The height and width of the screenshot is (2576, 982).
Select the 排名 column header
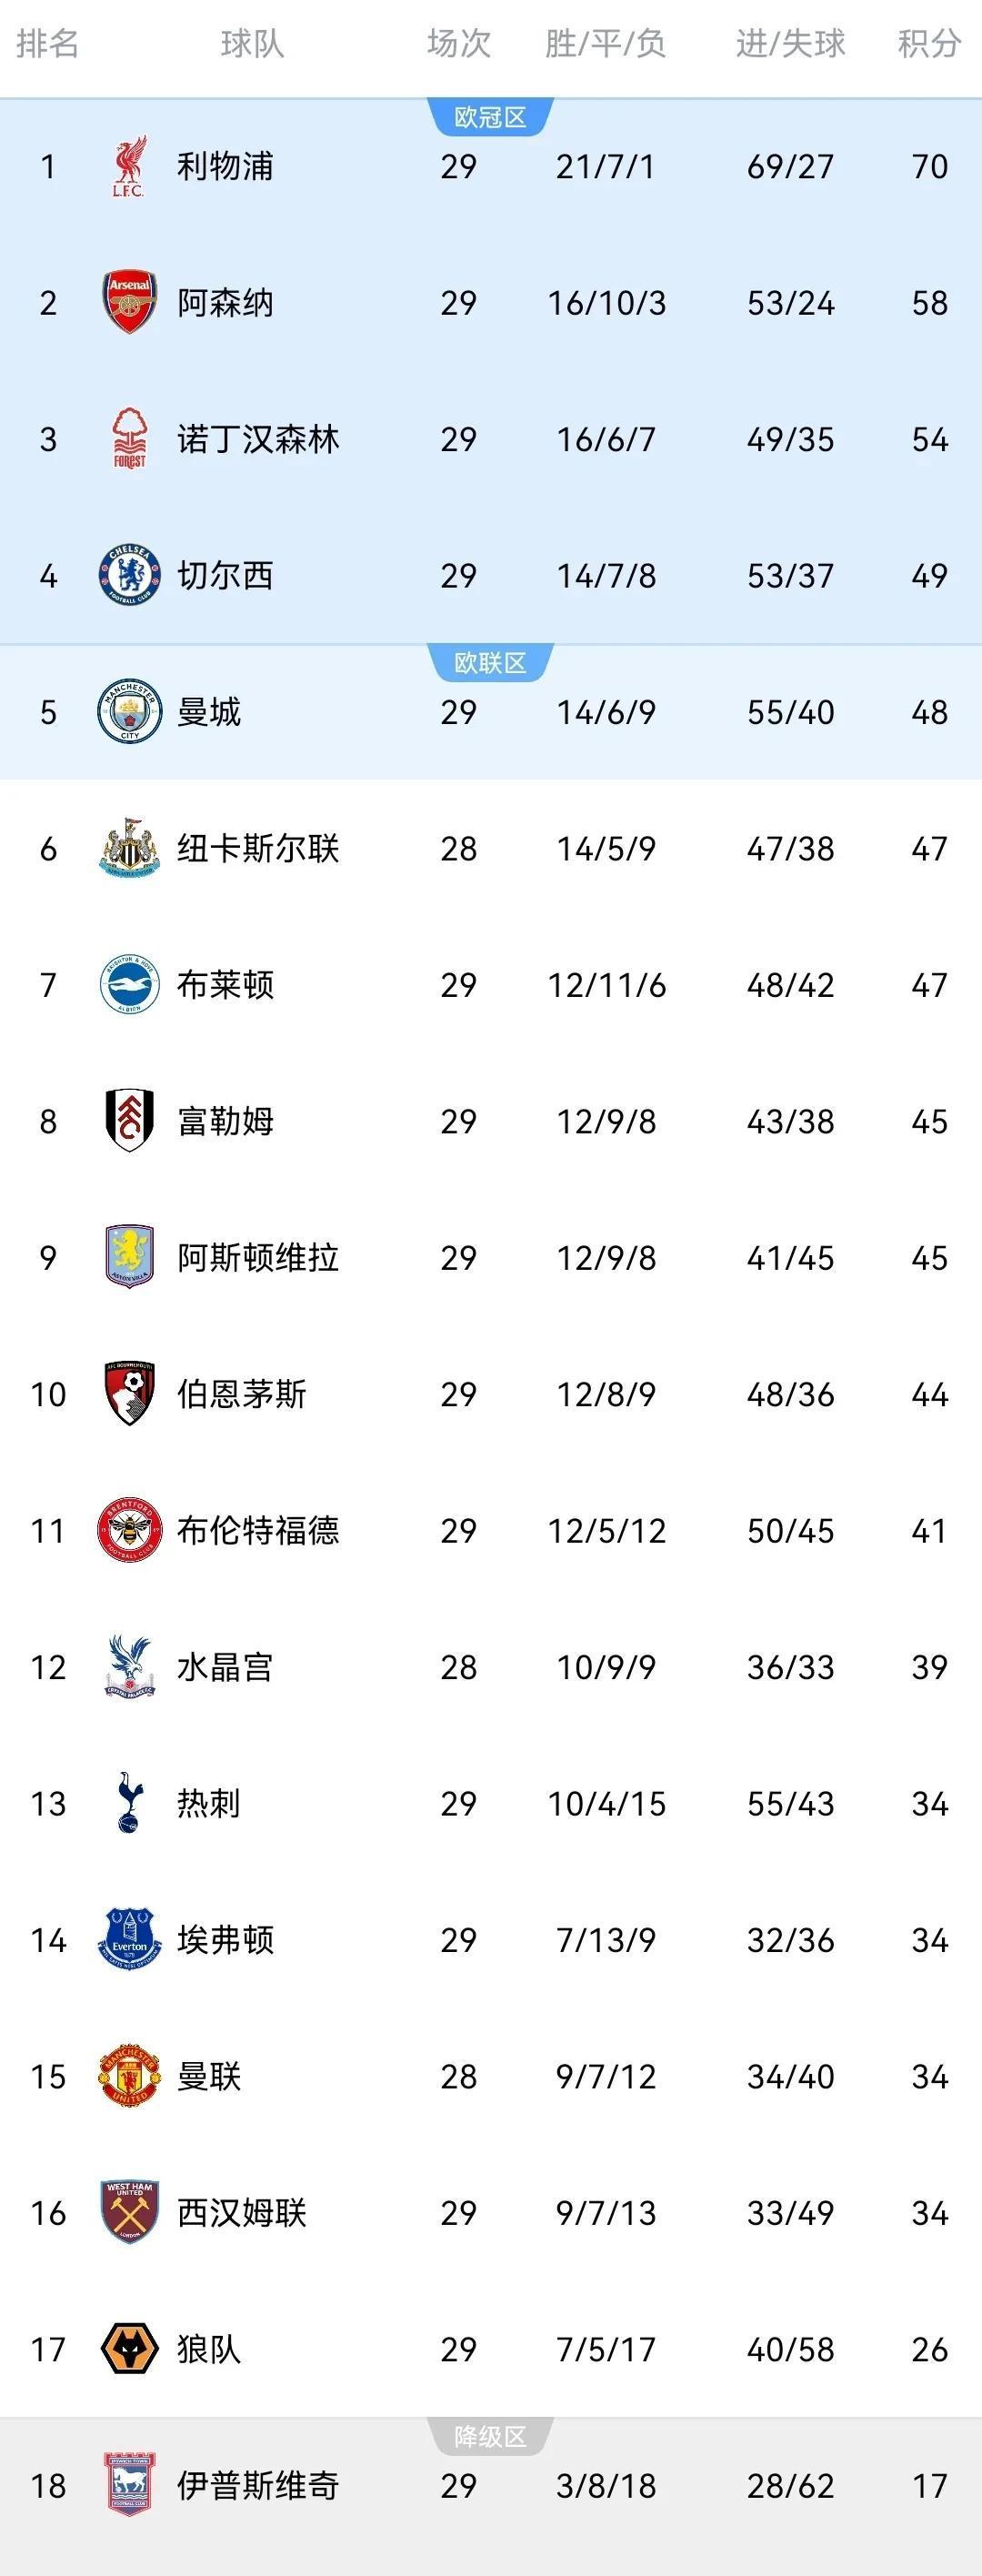point(47,44)
